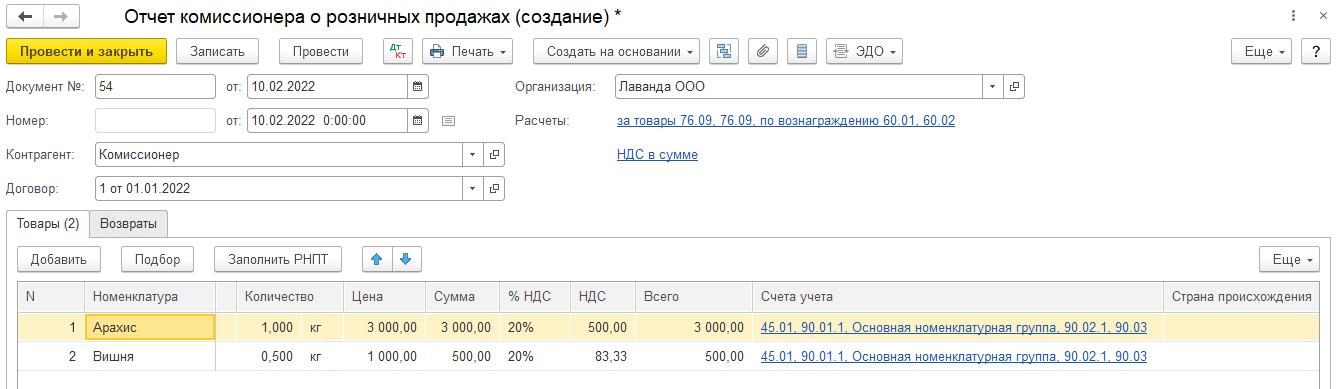Click Страна происхождения column header
The image size is (1340, 389).
click(1241, 297)
